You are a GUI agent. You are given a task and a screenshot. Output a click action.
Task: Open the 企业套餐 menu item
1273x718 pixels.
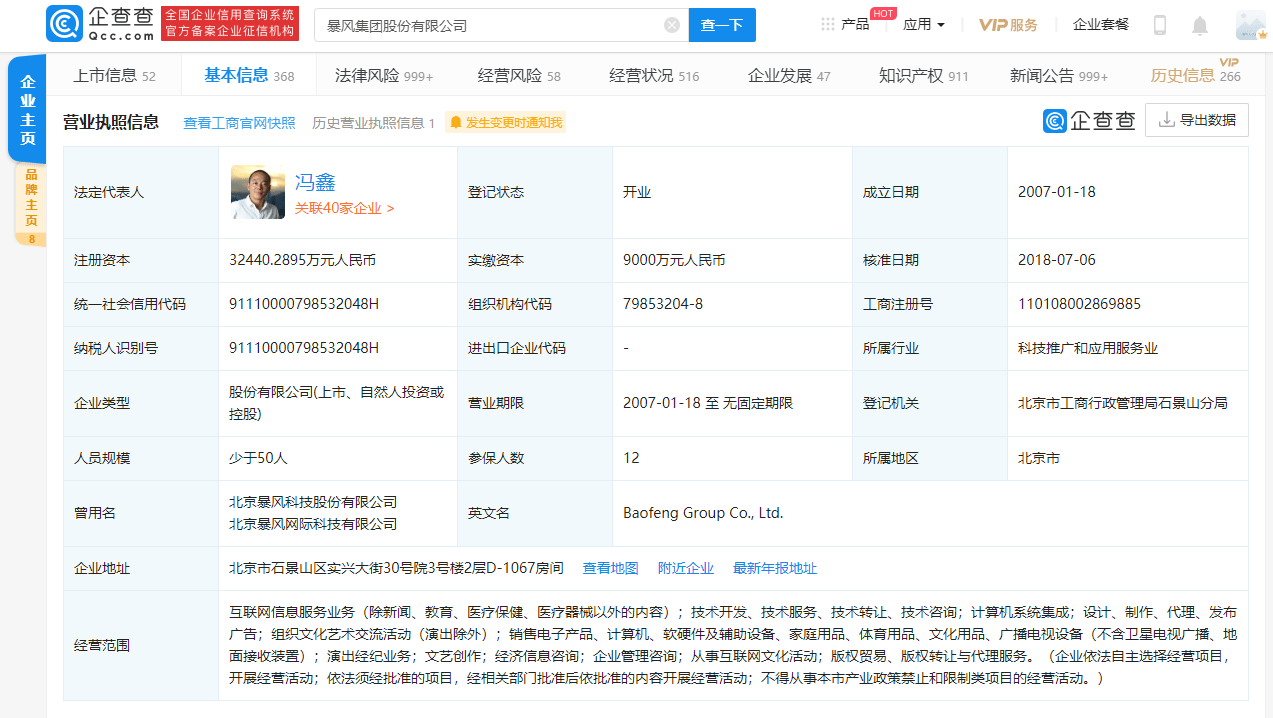[x=1100, y=24]
